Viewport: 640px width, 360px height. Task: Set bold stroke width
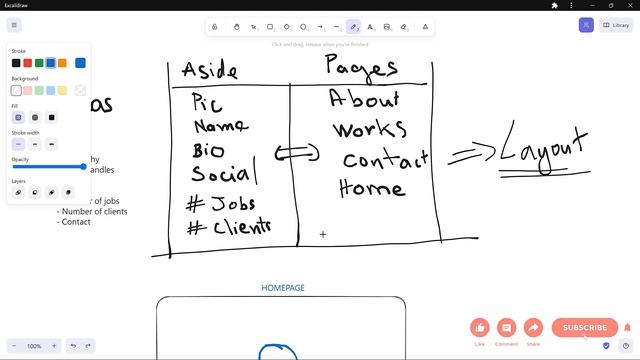pyautogui.click(x=35, y=144)
